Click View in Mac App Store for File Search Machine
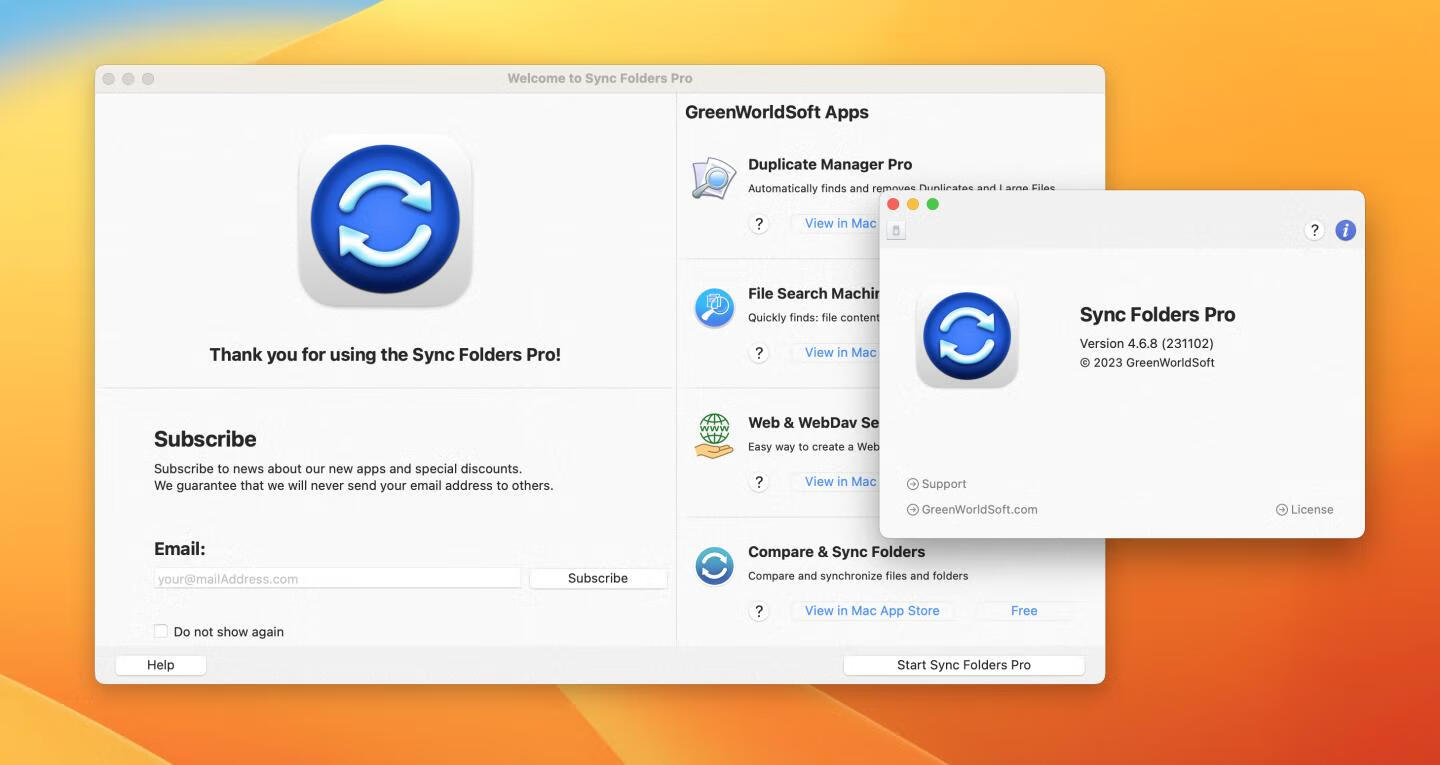This screenshot has width=1440, height=765. click(x=836, y=353)
